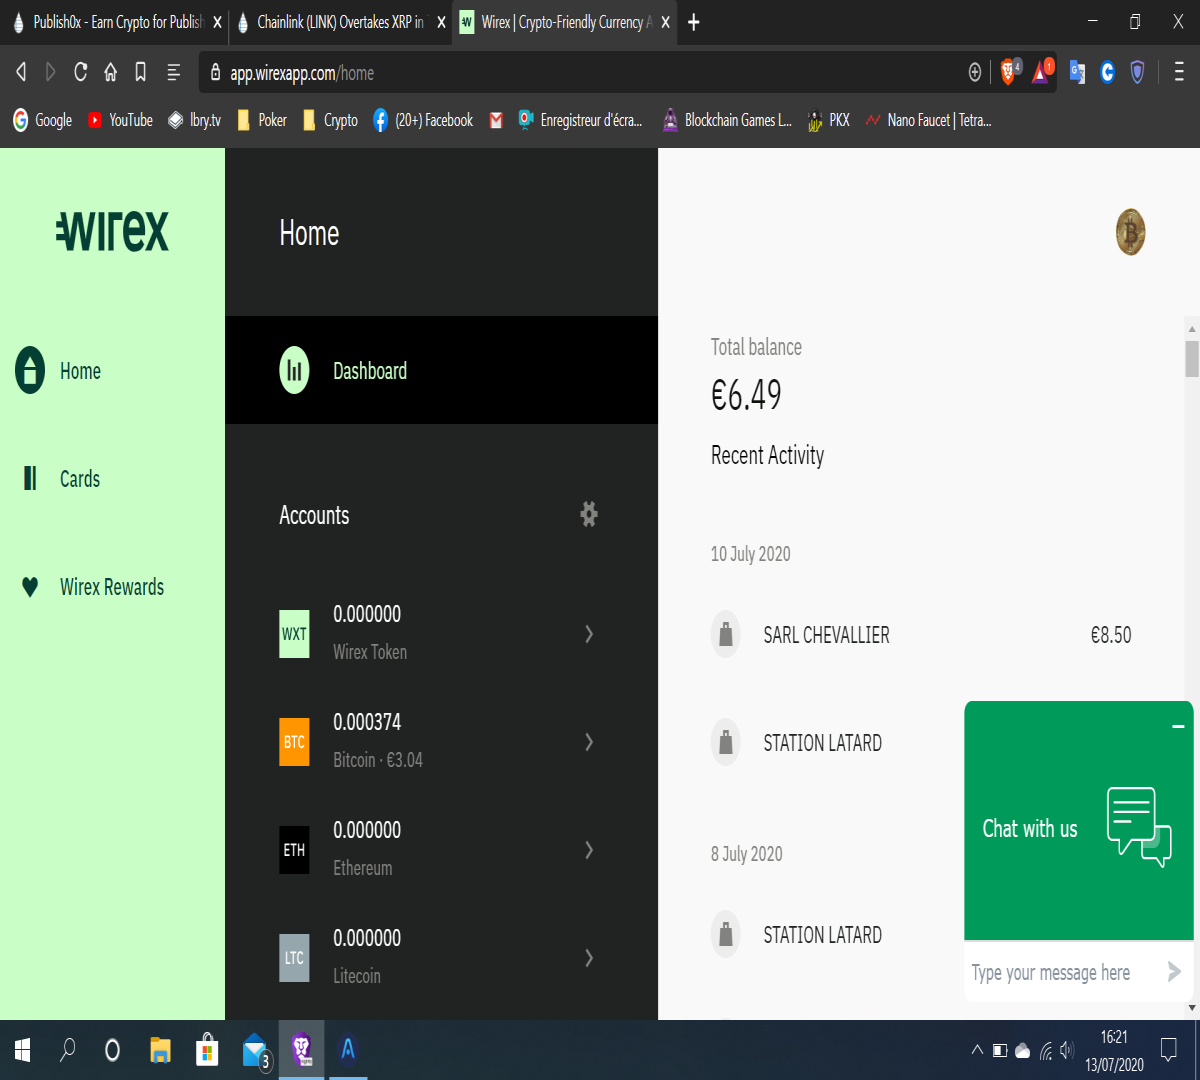Open Gmail bookmark icon
1200x1080 pixels.
[496, 120]
